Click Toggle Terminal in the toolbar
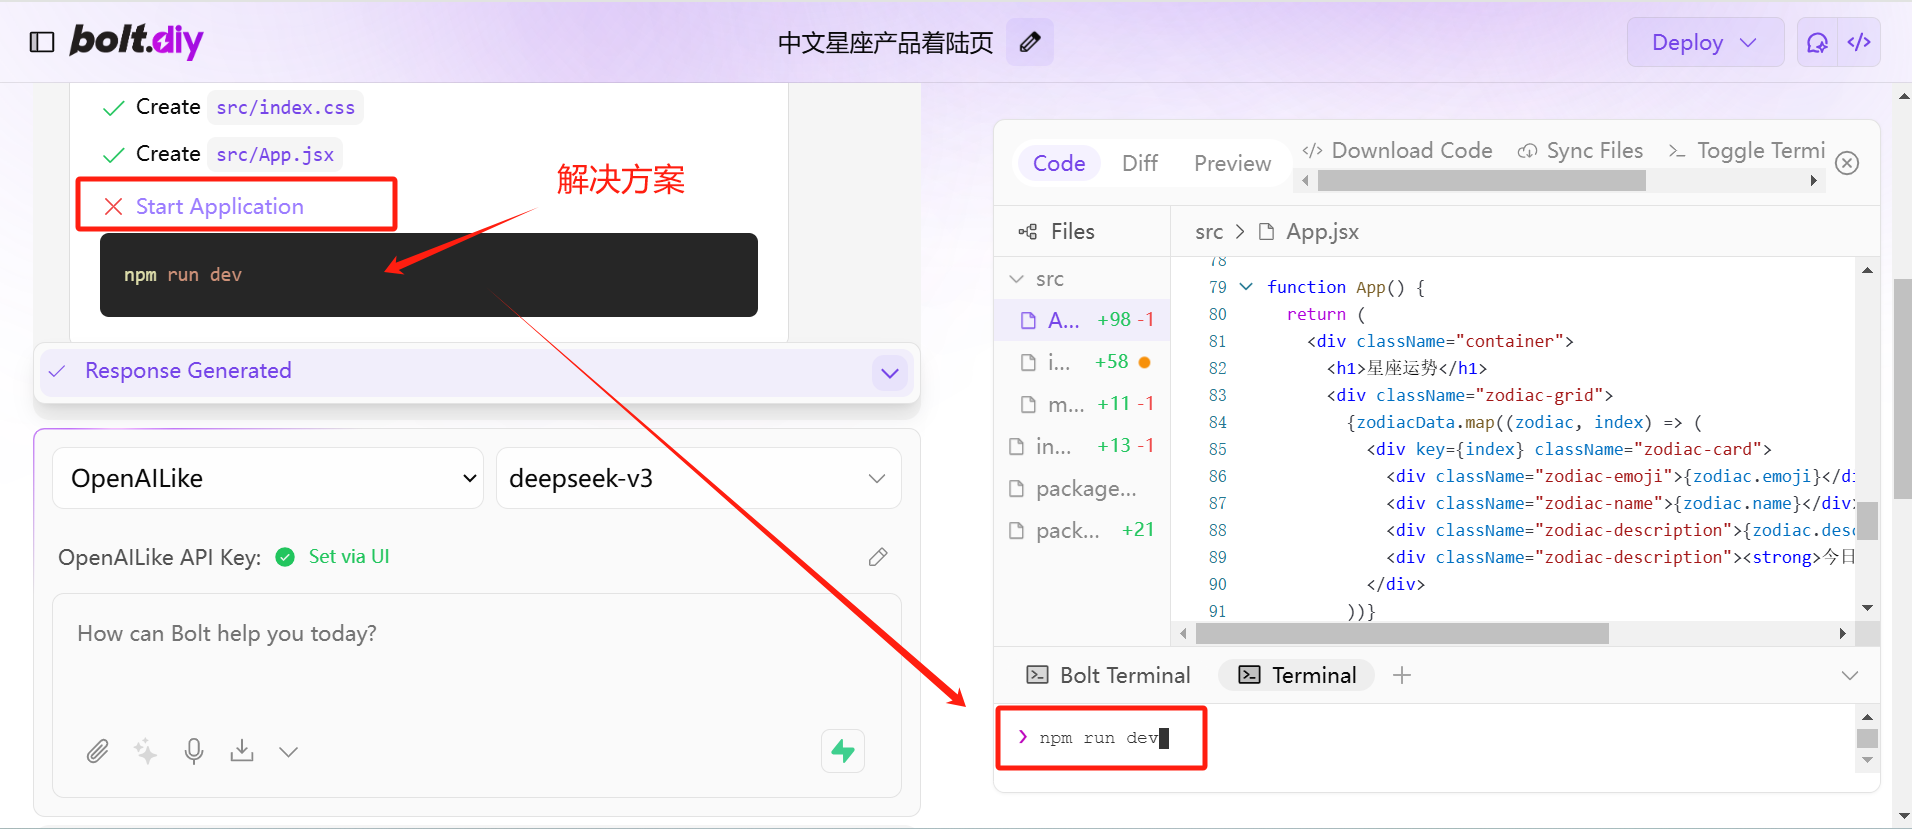 pos(1747,151)
